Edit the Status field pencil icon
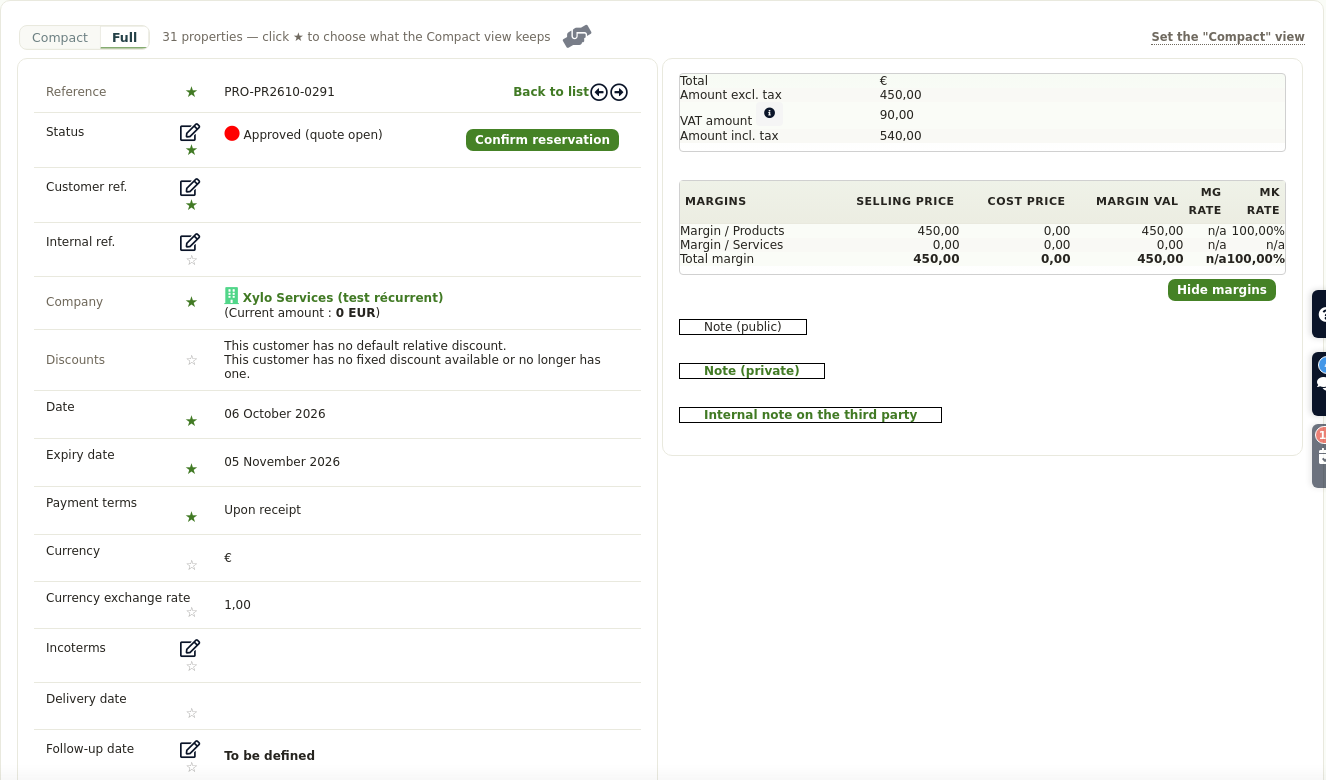1326x780 pixels. (x=190, y=132)
